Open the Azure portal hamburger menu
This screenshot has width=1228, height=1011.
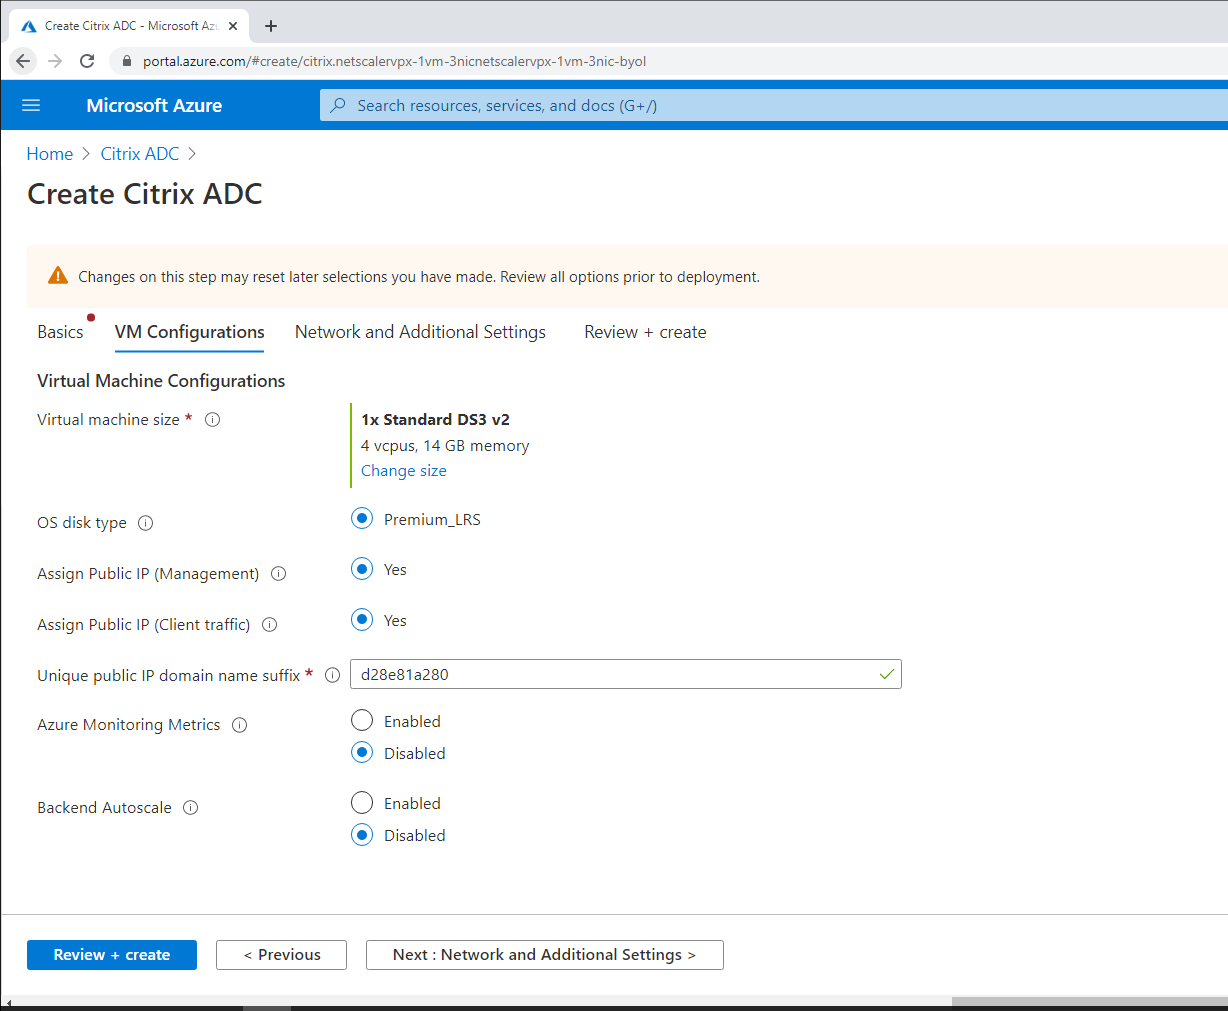pyautogui.click(x=31, y=105)
